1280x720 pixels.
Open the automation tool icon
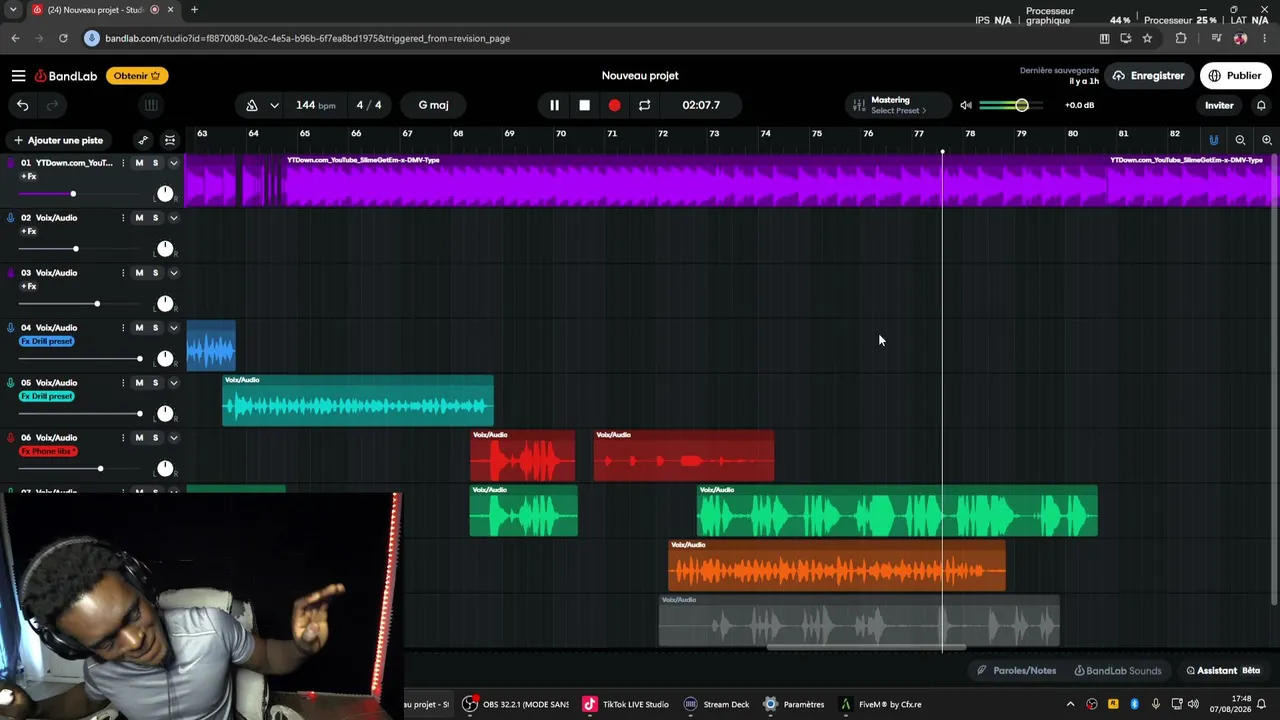point(143,140)
